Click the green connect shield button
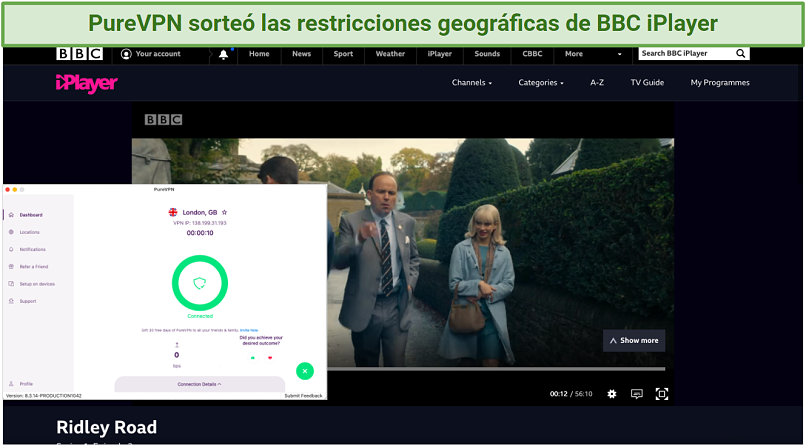The width and height of the screenshot is (806, 446). (x=199, y=283)
